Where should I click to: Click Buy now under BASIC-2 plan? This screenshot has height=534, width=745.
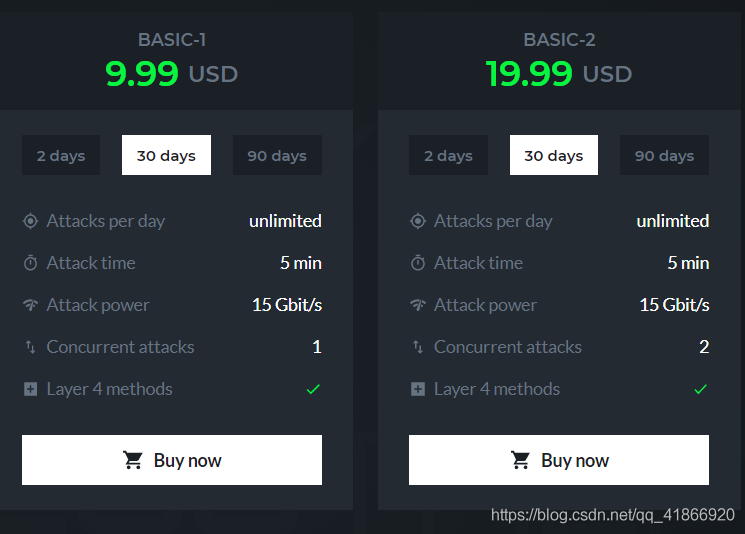(559, 460)
